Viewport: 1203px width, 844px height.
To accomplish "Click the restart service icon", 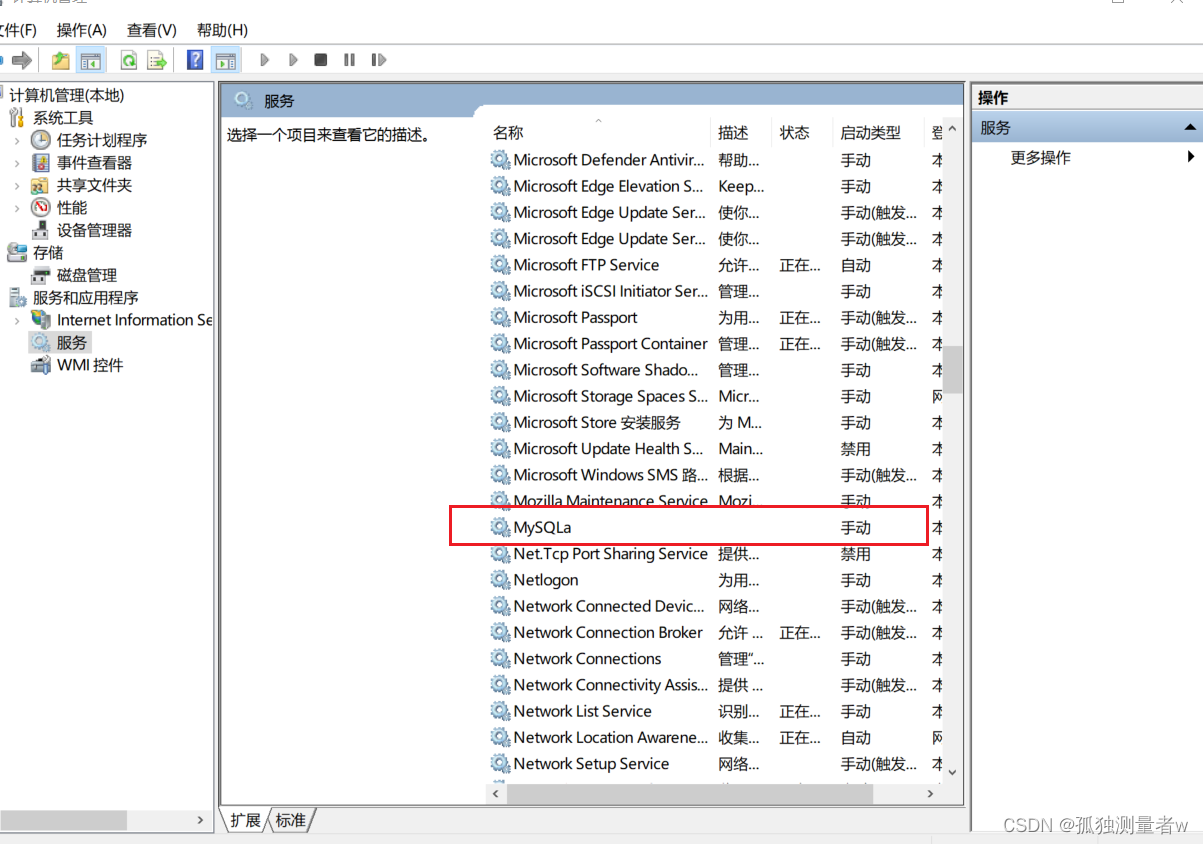I will tap(379, 59).
